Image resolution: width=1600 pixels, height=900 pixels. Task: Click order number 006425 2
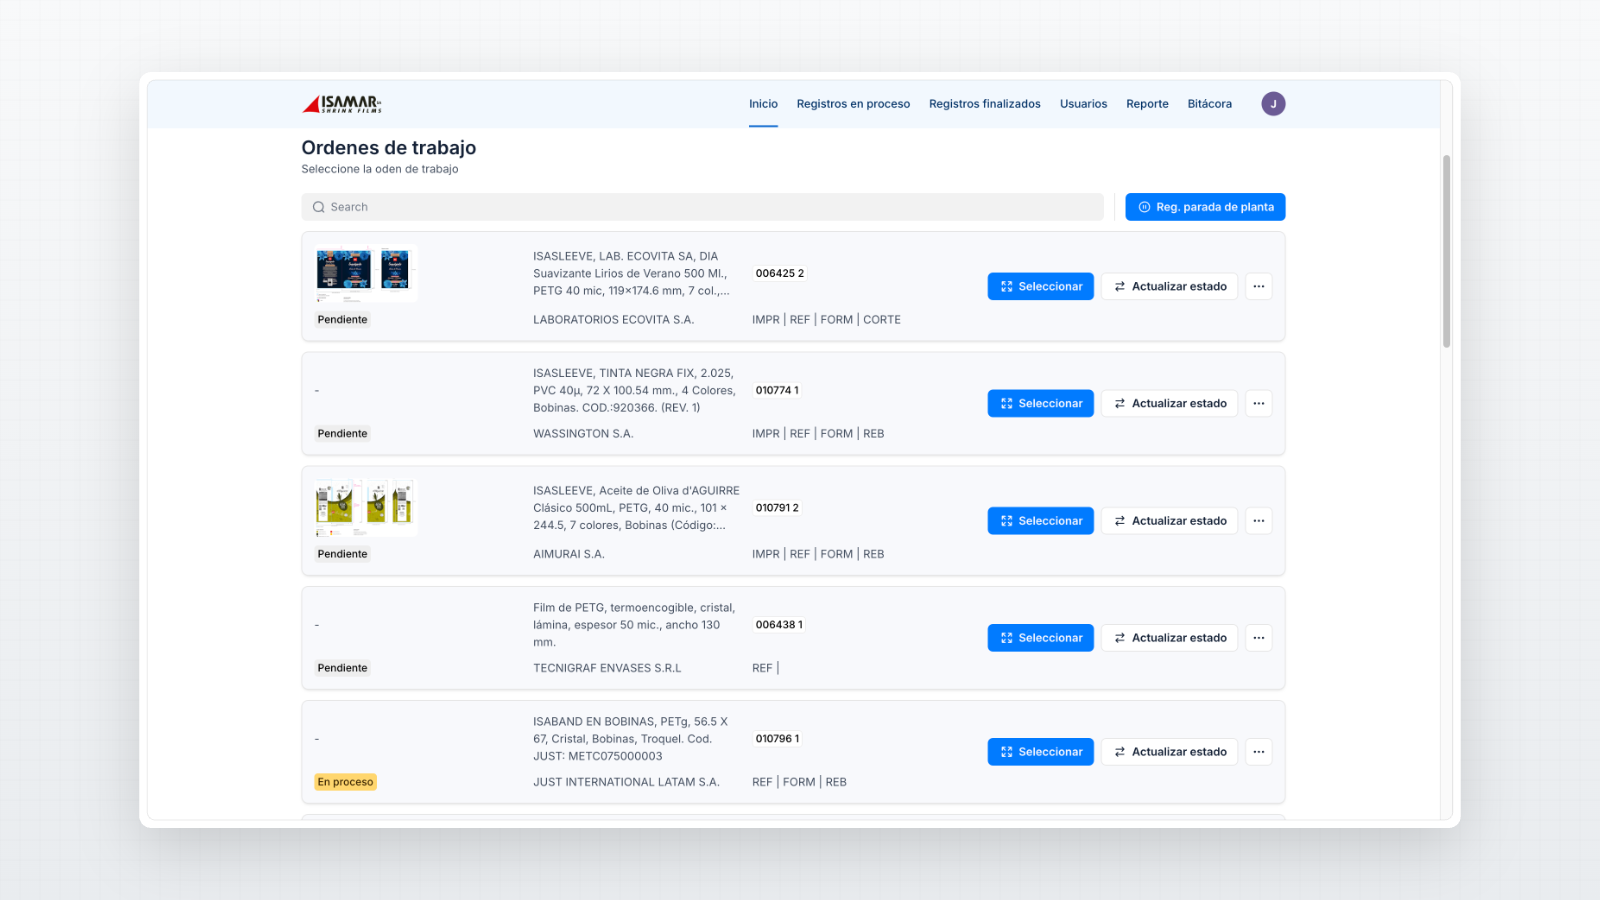click(780, 274)
